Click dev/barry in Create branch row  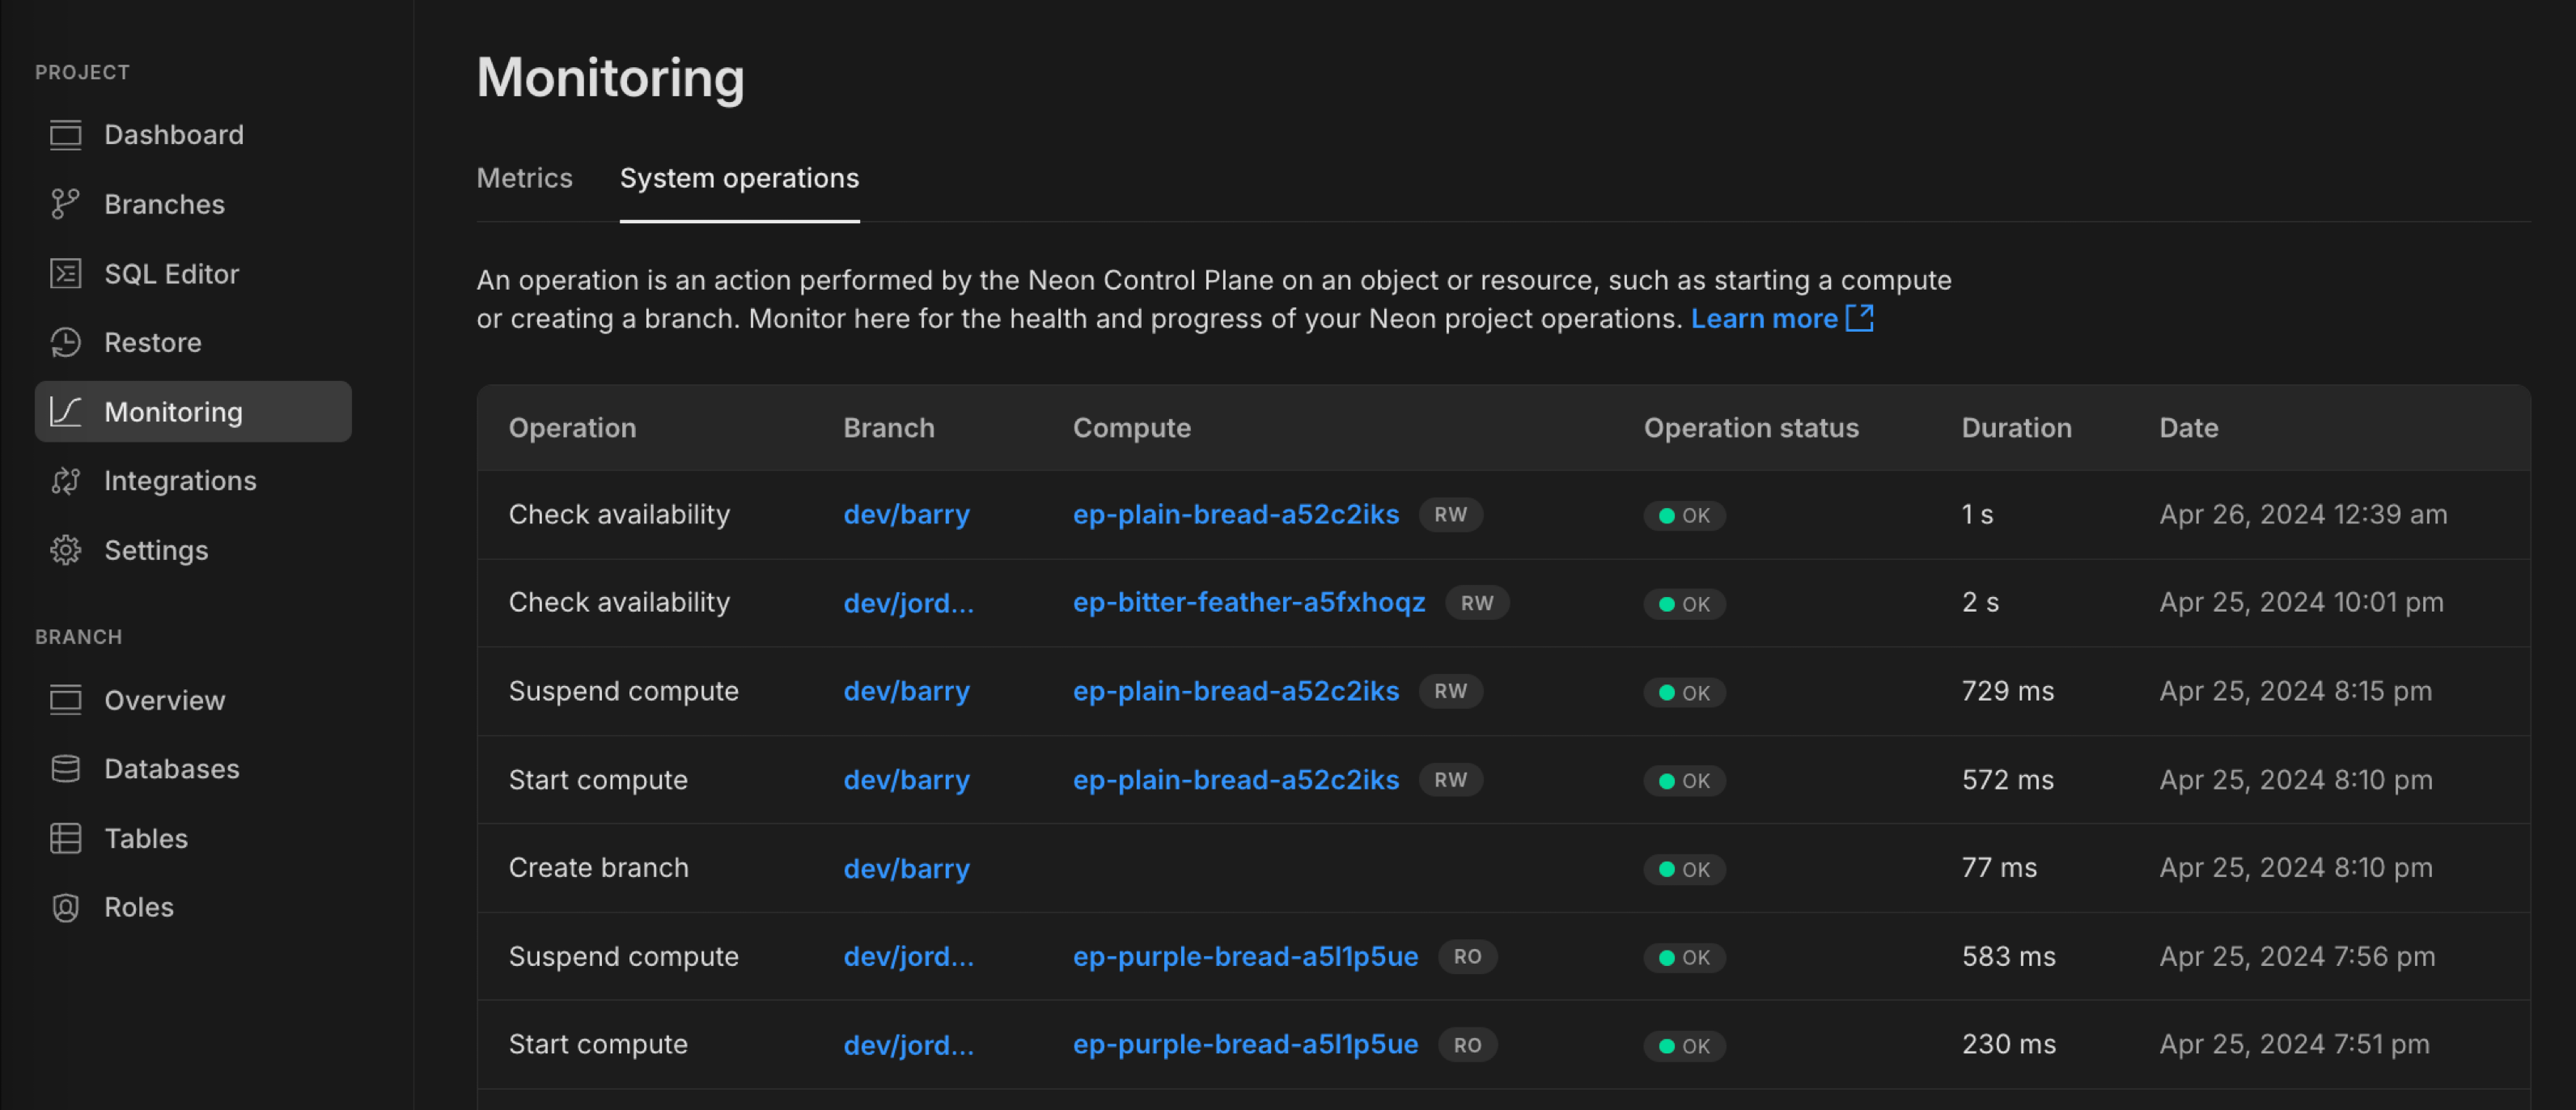point(906,868)
